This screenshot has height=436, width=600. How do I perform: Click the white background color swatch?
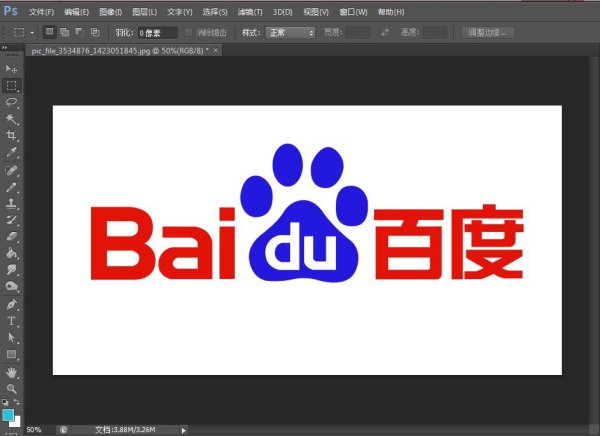point(16,423)
